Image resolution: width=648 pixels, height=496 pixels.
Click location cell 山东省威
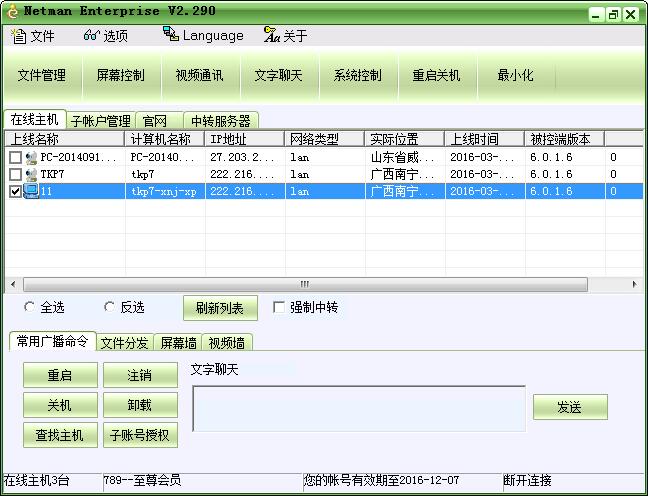click(x=402, y=157)
